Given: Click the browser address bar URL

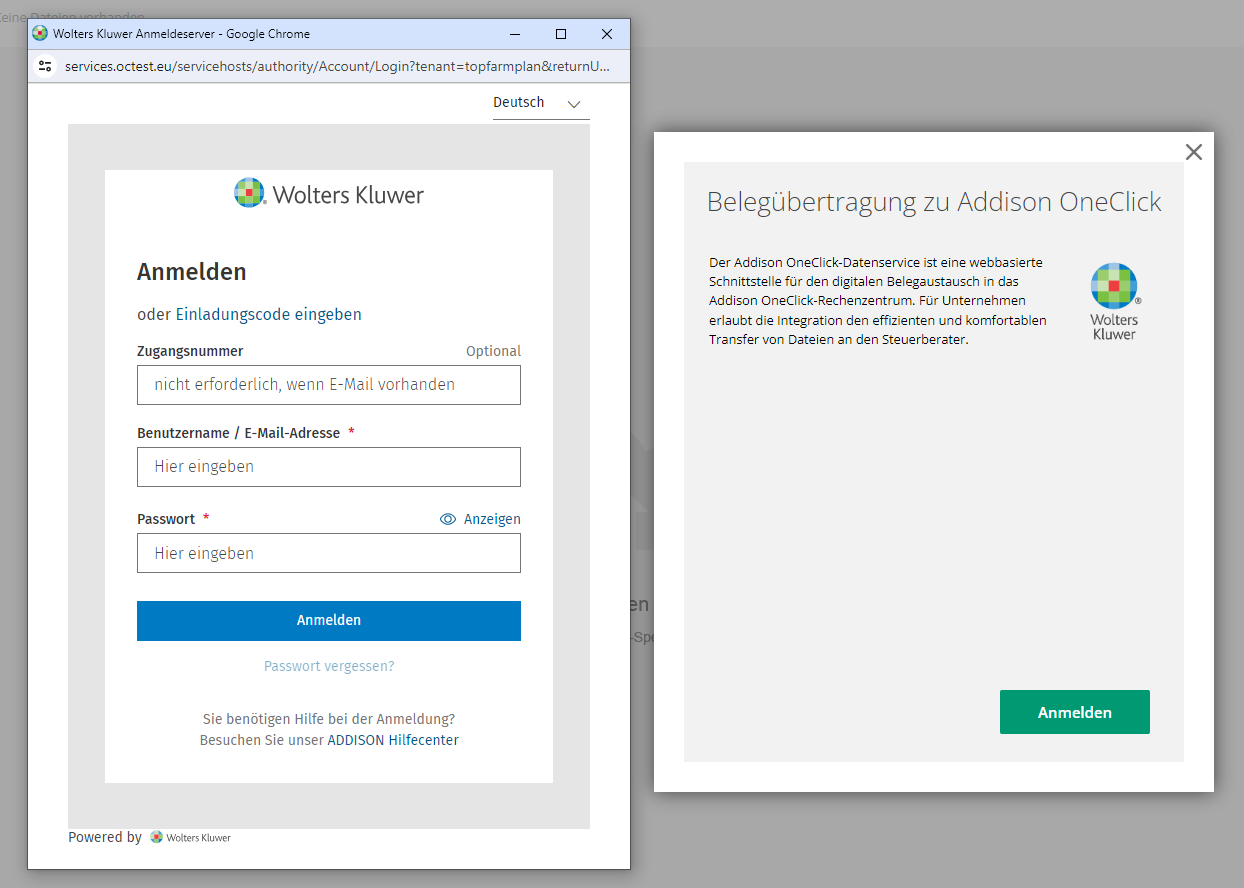Looking at the screenshot, I should point(335,66).
